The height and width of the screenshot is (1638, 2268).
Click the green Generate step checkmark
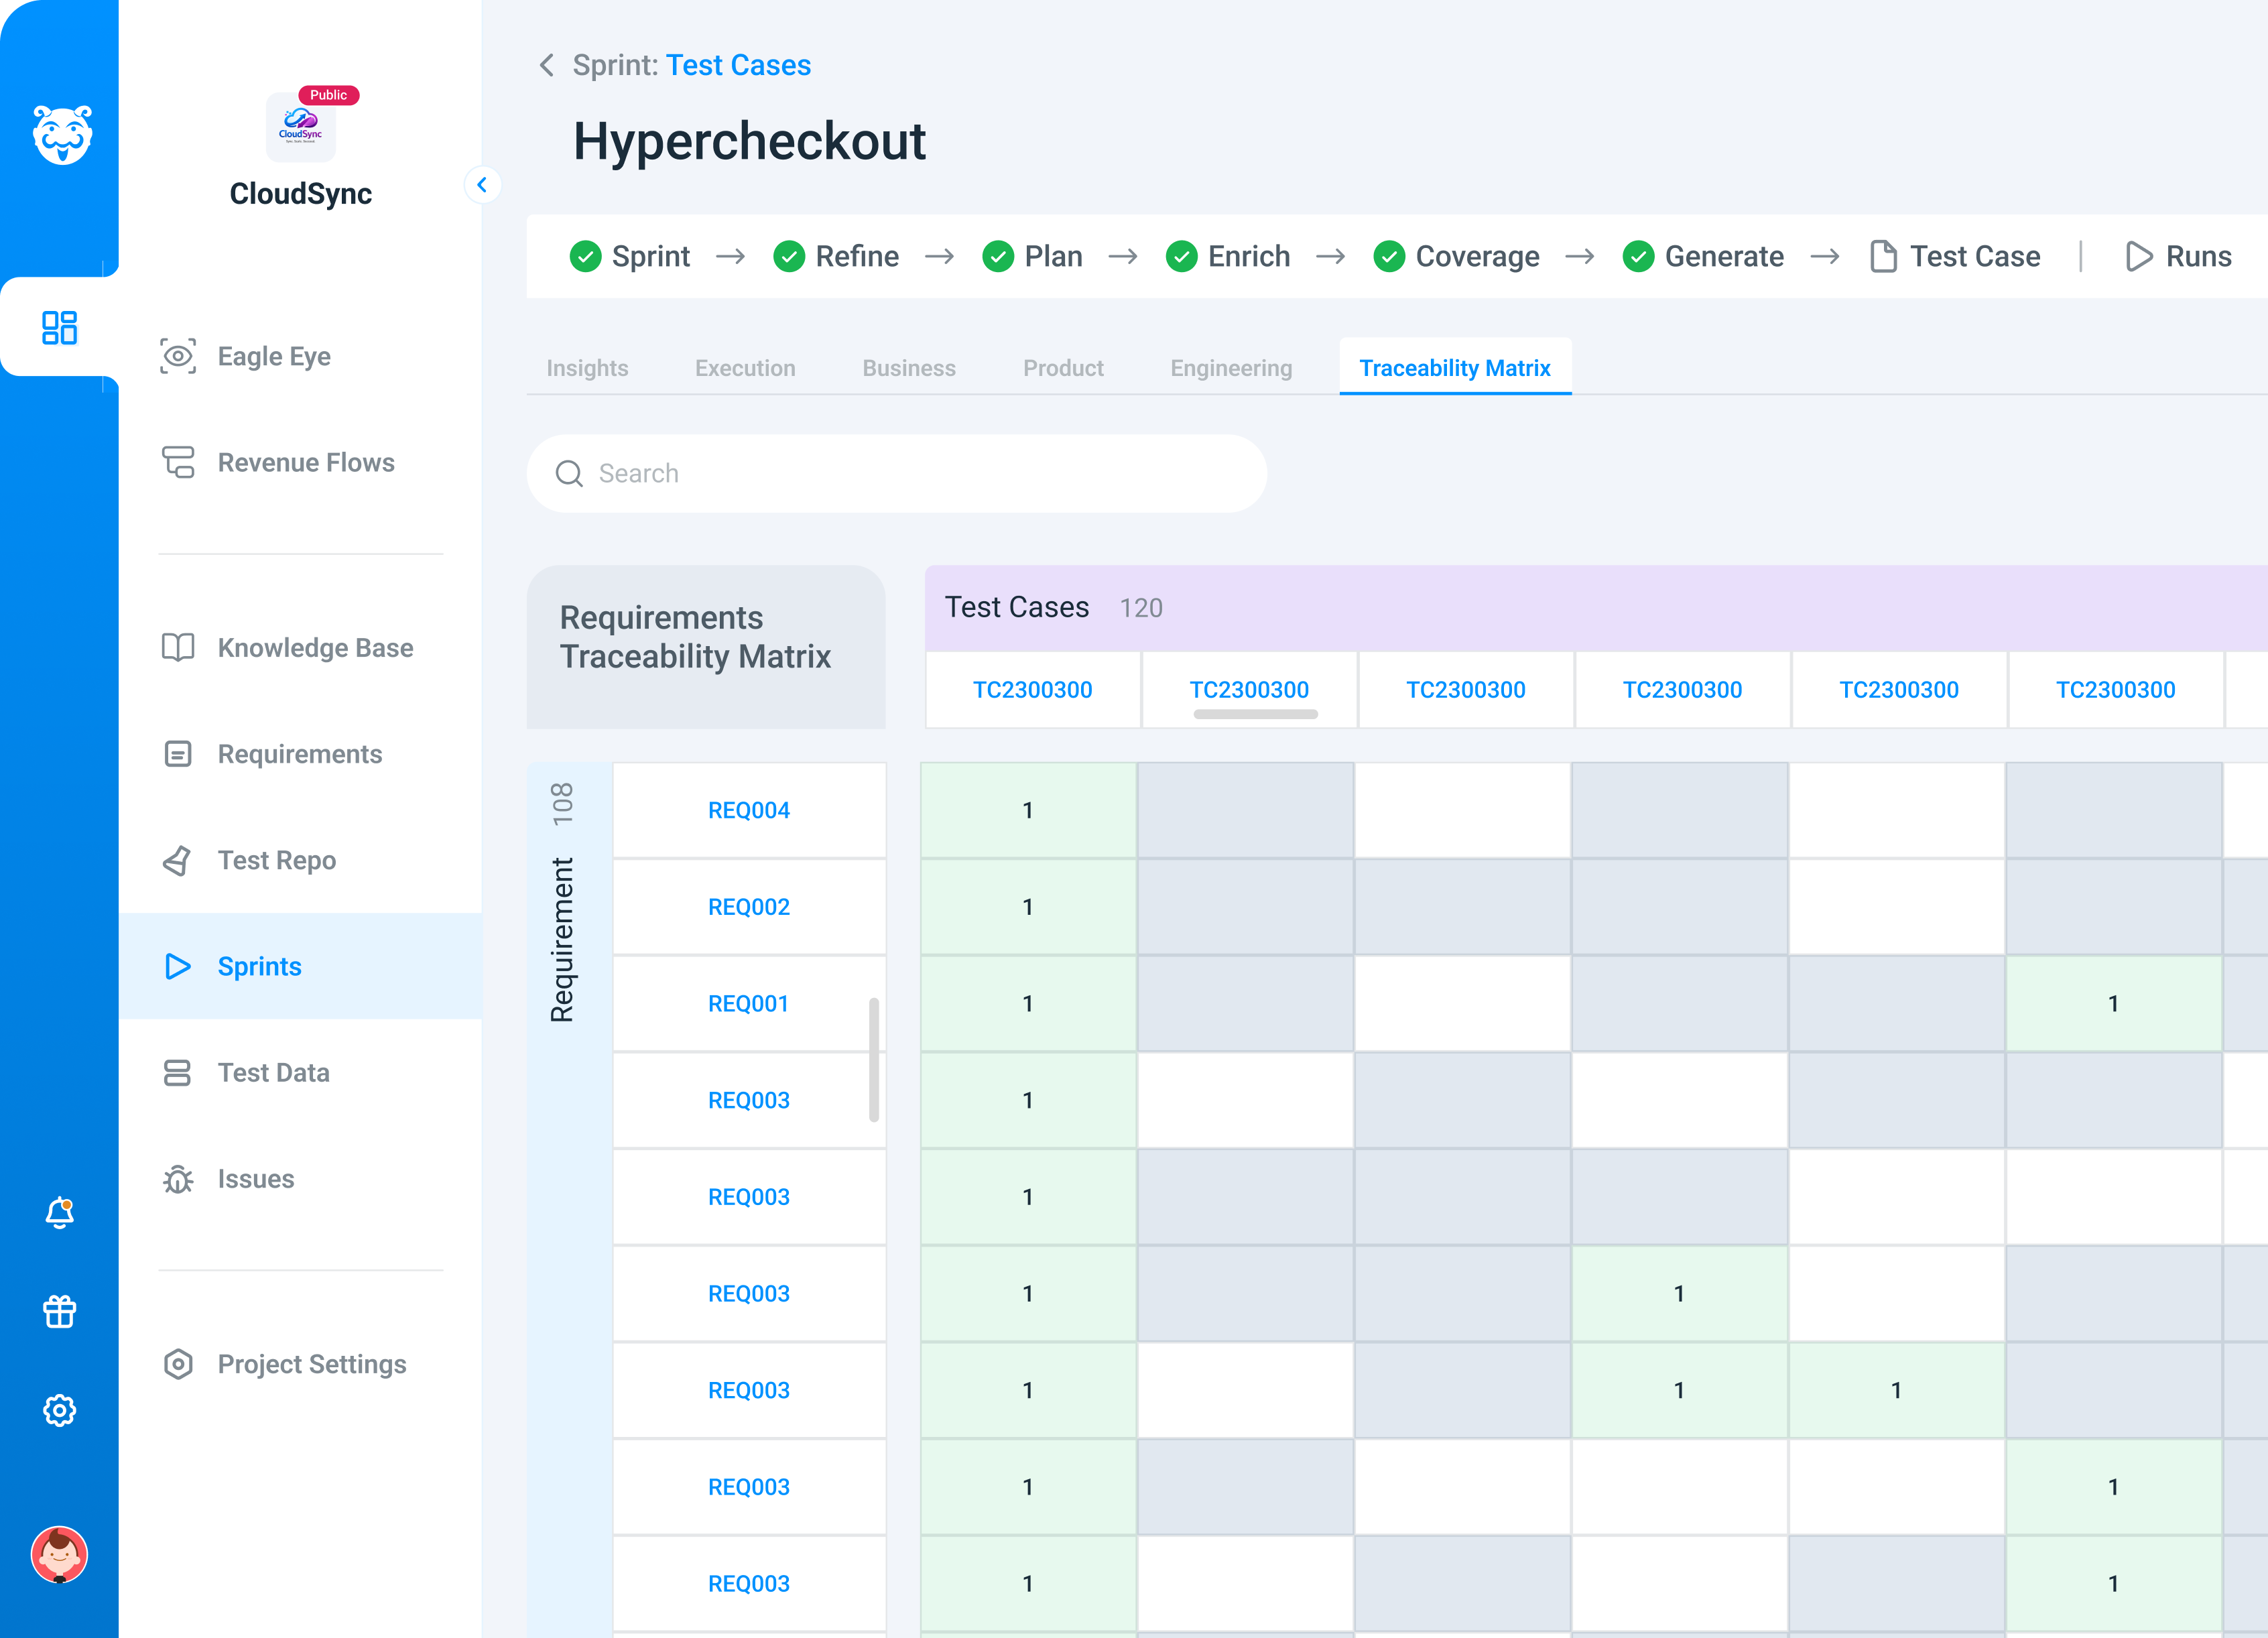[x=1638, y=256]
